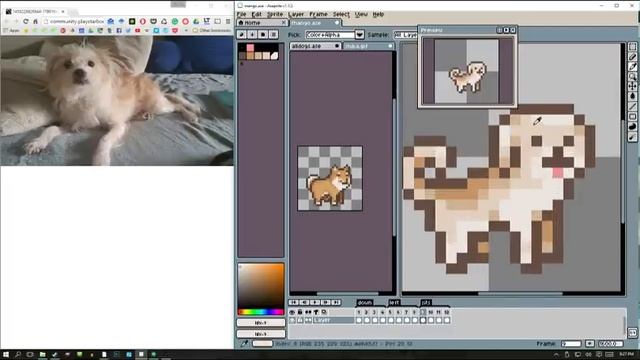Image resolution: width=640 pixels, height=360 pixels.
Task: Open the File menu
Action: point(242,14)
